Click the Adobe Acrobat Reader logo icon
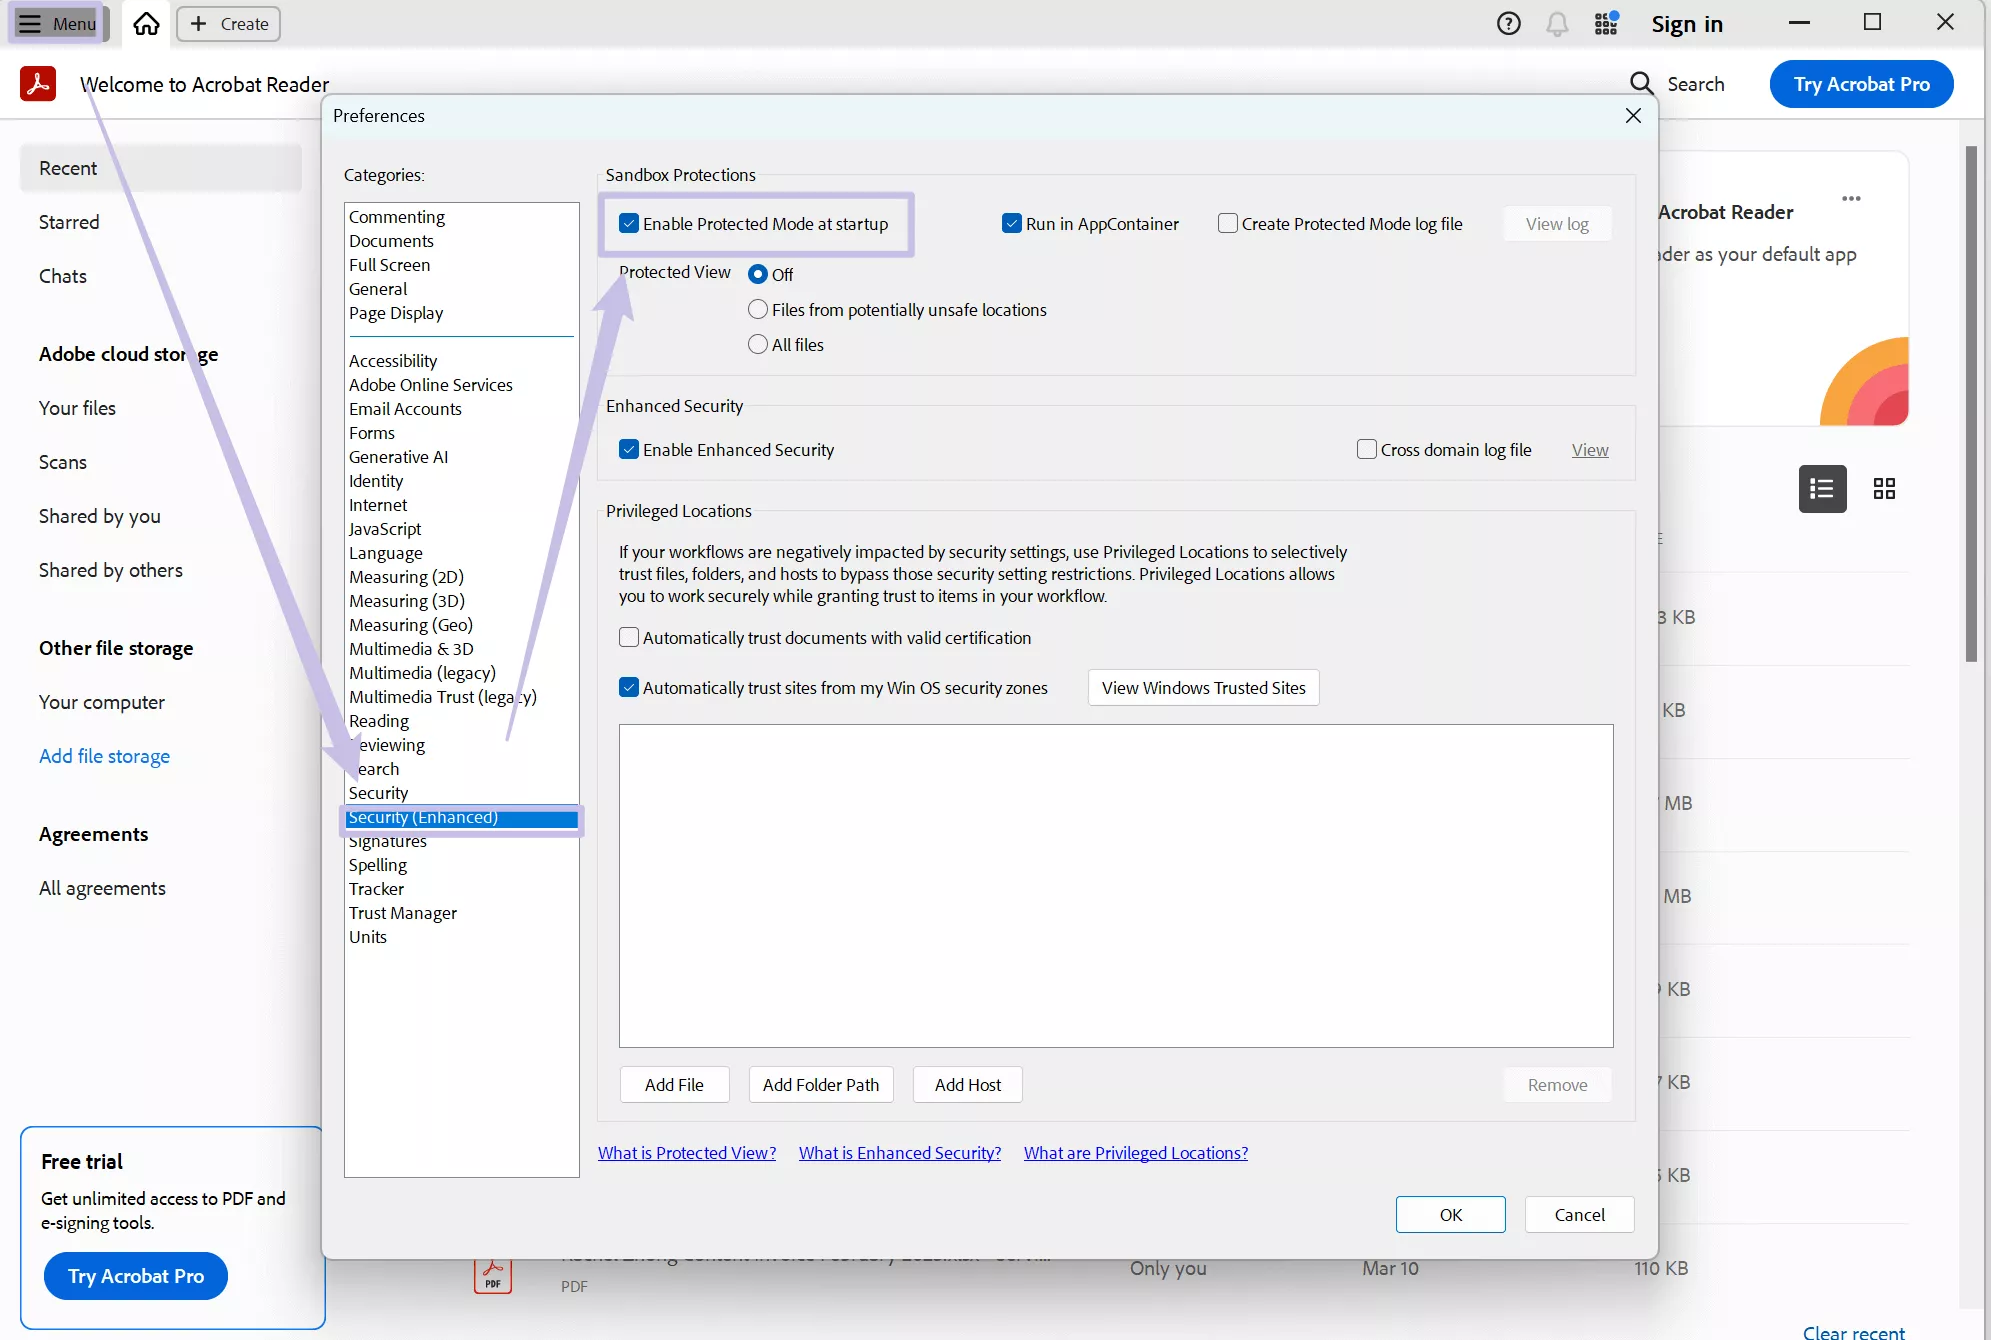Screen dimensions: 1991x1340 (38, 84)
